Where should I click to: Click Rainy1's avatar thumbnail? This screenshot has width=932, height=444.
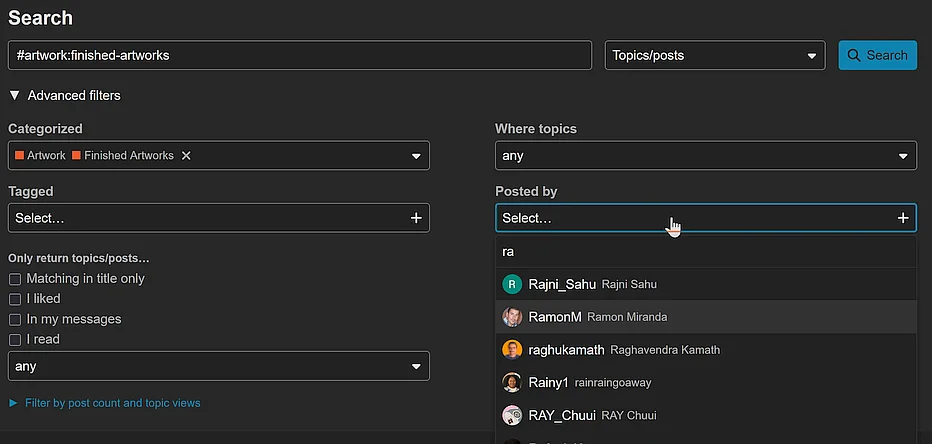click(x=511, y=383)
